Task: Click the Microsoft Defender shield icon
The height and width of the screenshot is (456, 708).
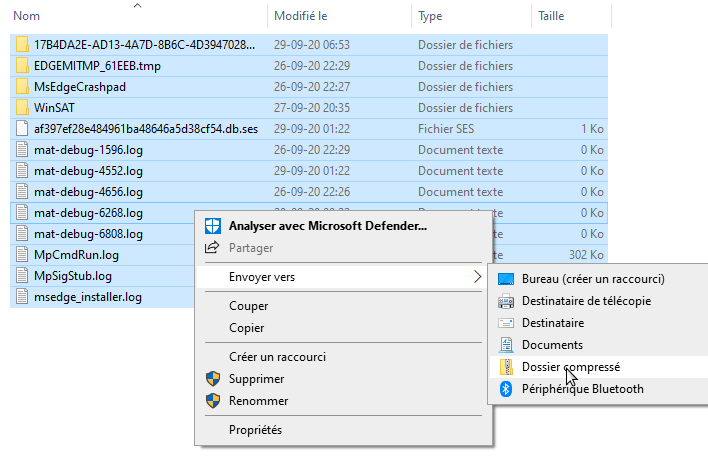Action: point(213,226)
